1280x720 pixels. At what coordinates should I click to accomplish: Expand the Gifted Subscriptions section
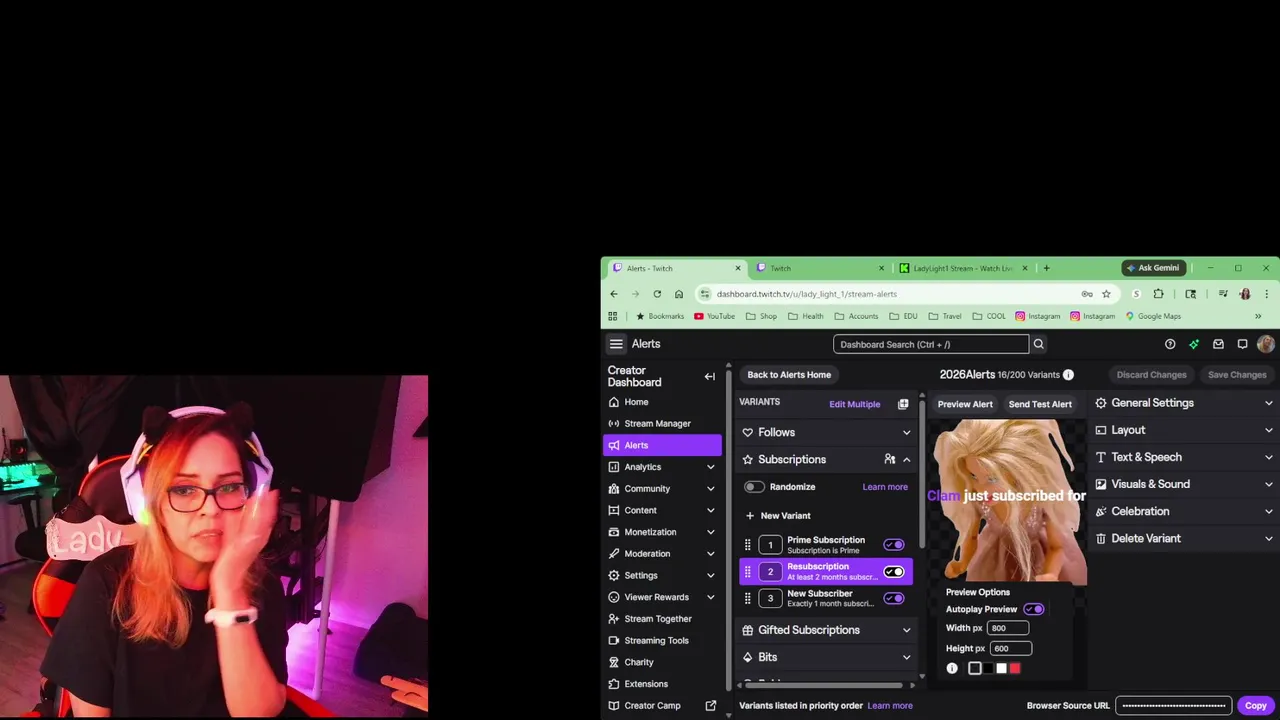(x=826, y=630)
